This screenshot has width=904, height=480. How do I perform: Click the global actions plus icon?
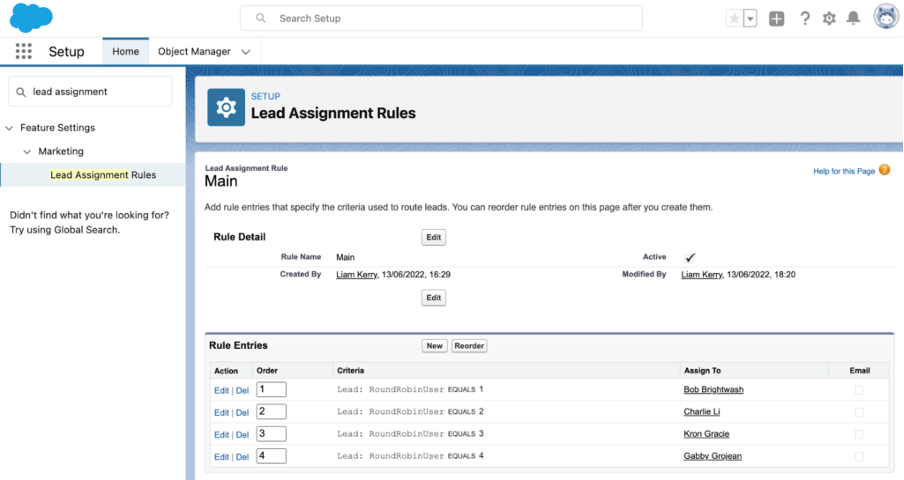pos(777,18)
